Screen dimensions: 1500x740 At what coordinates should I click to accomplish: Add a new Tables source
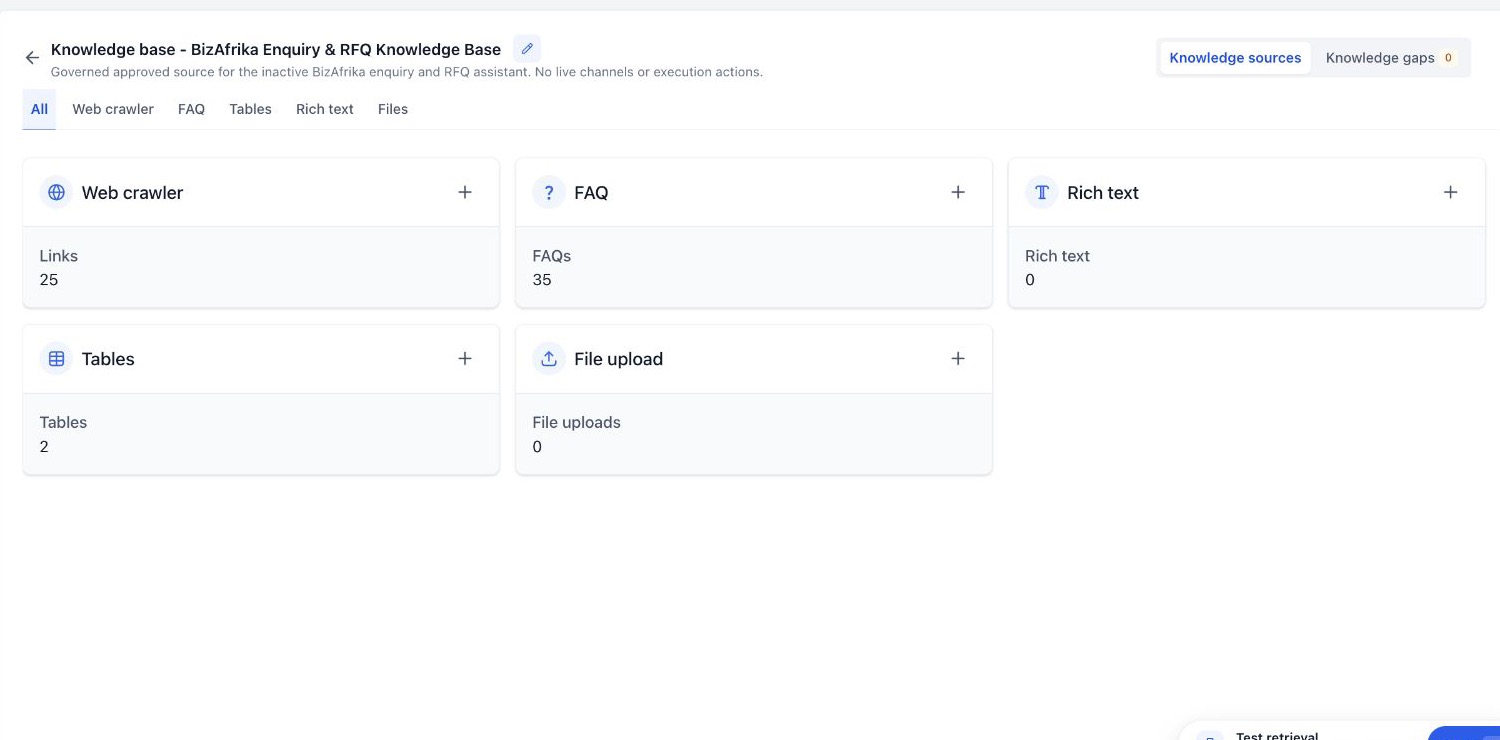coord(465,359)
